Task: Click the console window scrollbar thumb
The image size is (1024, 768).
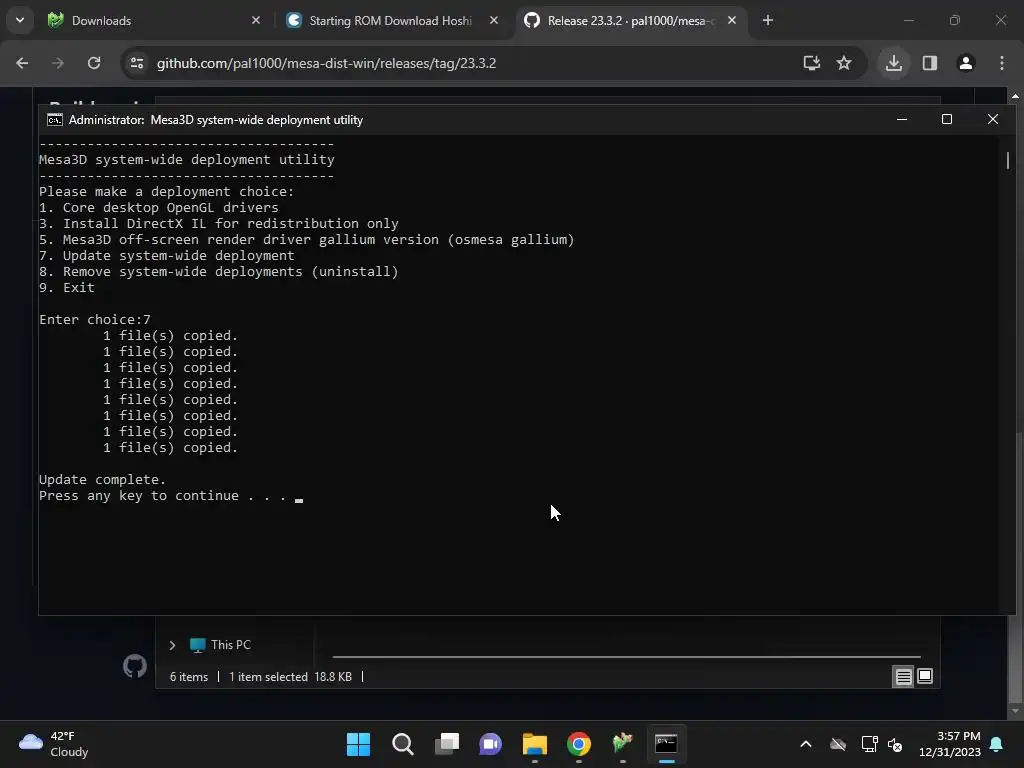Action: (1008, 160)
